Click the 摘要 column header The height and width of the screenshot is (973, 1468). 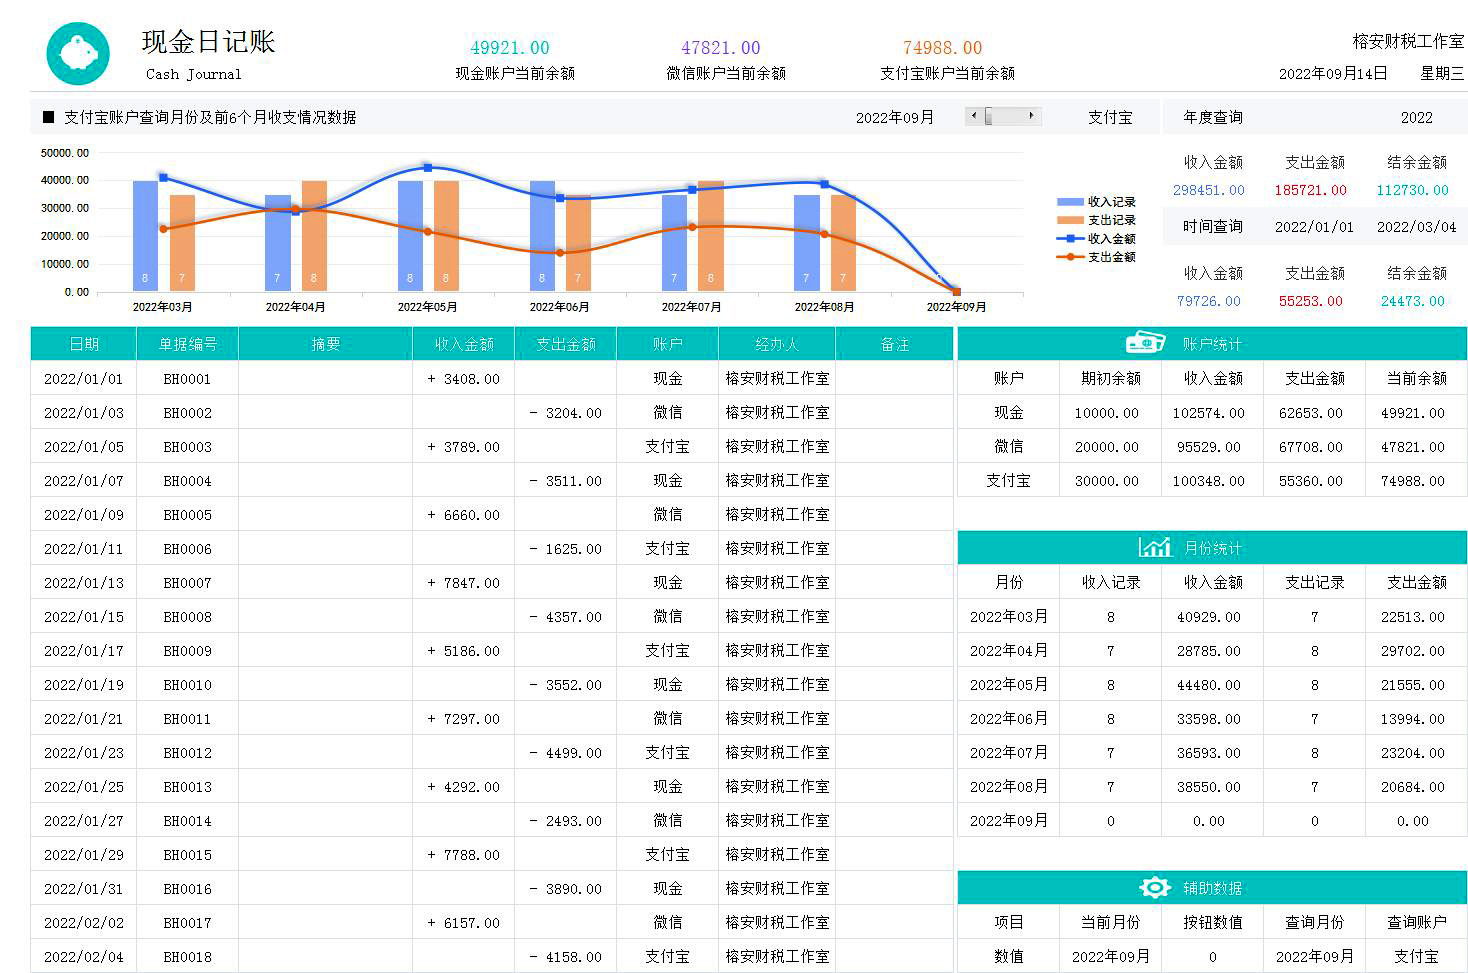tap(326, 344)
